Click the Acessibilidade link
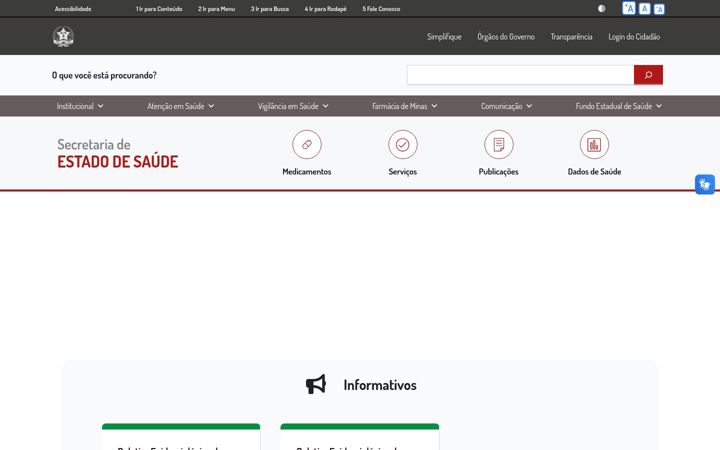 [x=73, y=9]
